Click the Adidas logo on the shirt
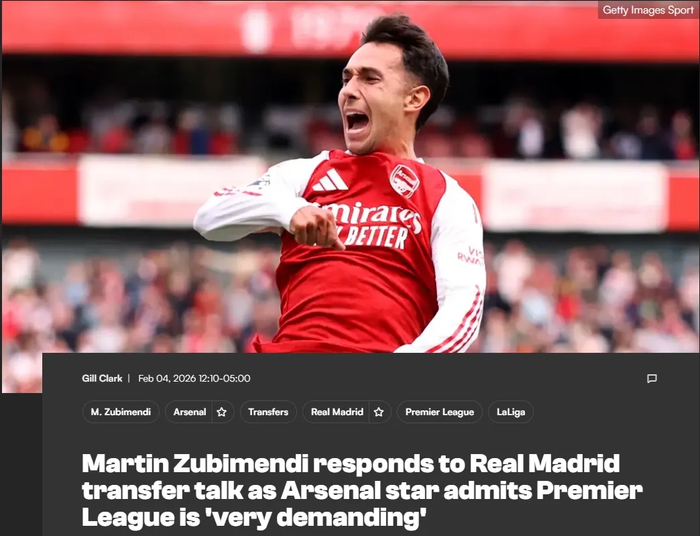This screenshot has height=536, width=700. click(330, 180)
